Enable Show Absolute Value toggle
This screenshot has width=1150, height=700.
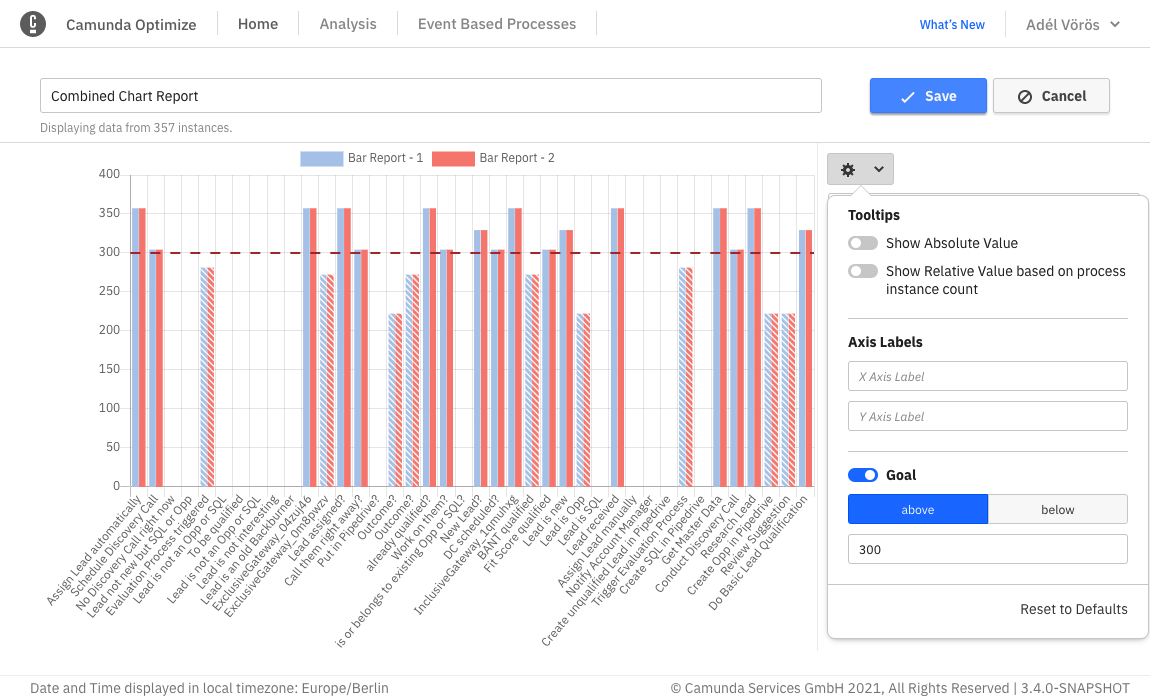[x=862, y=243]
